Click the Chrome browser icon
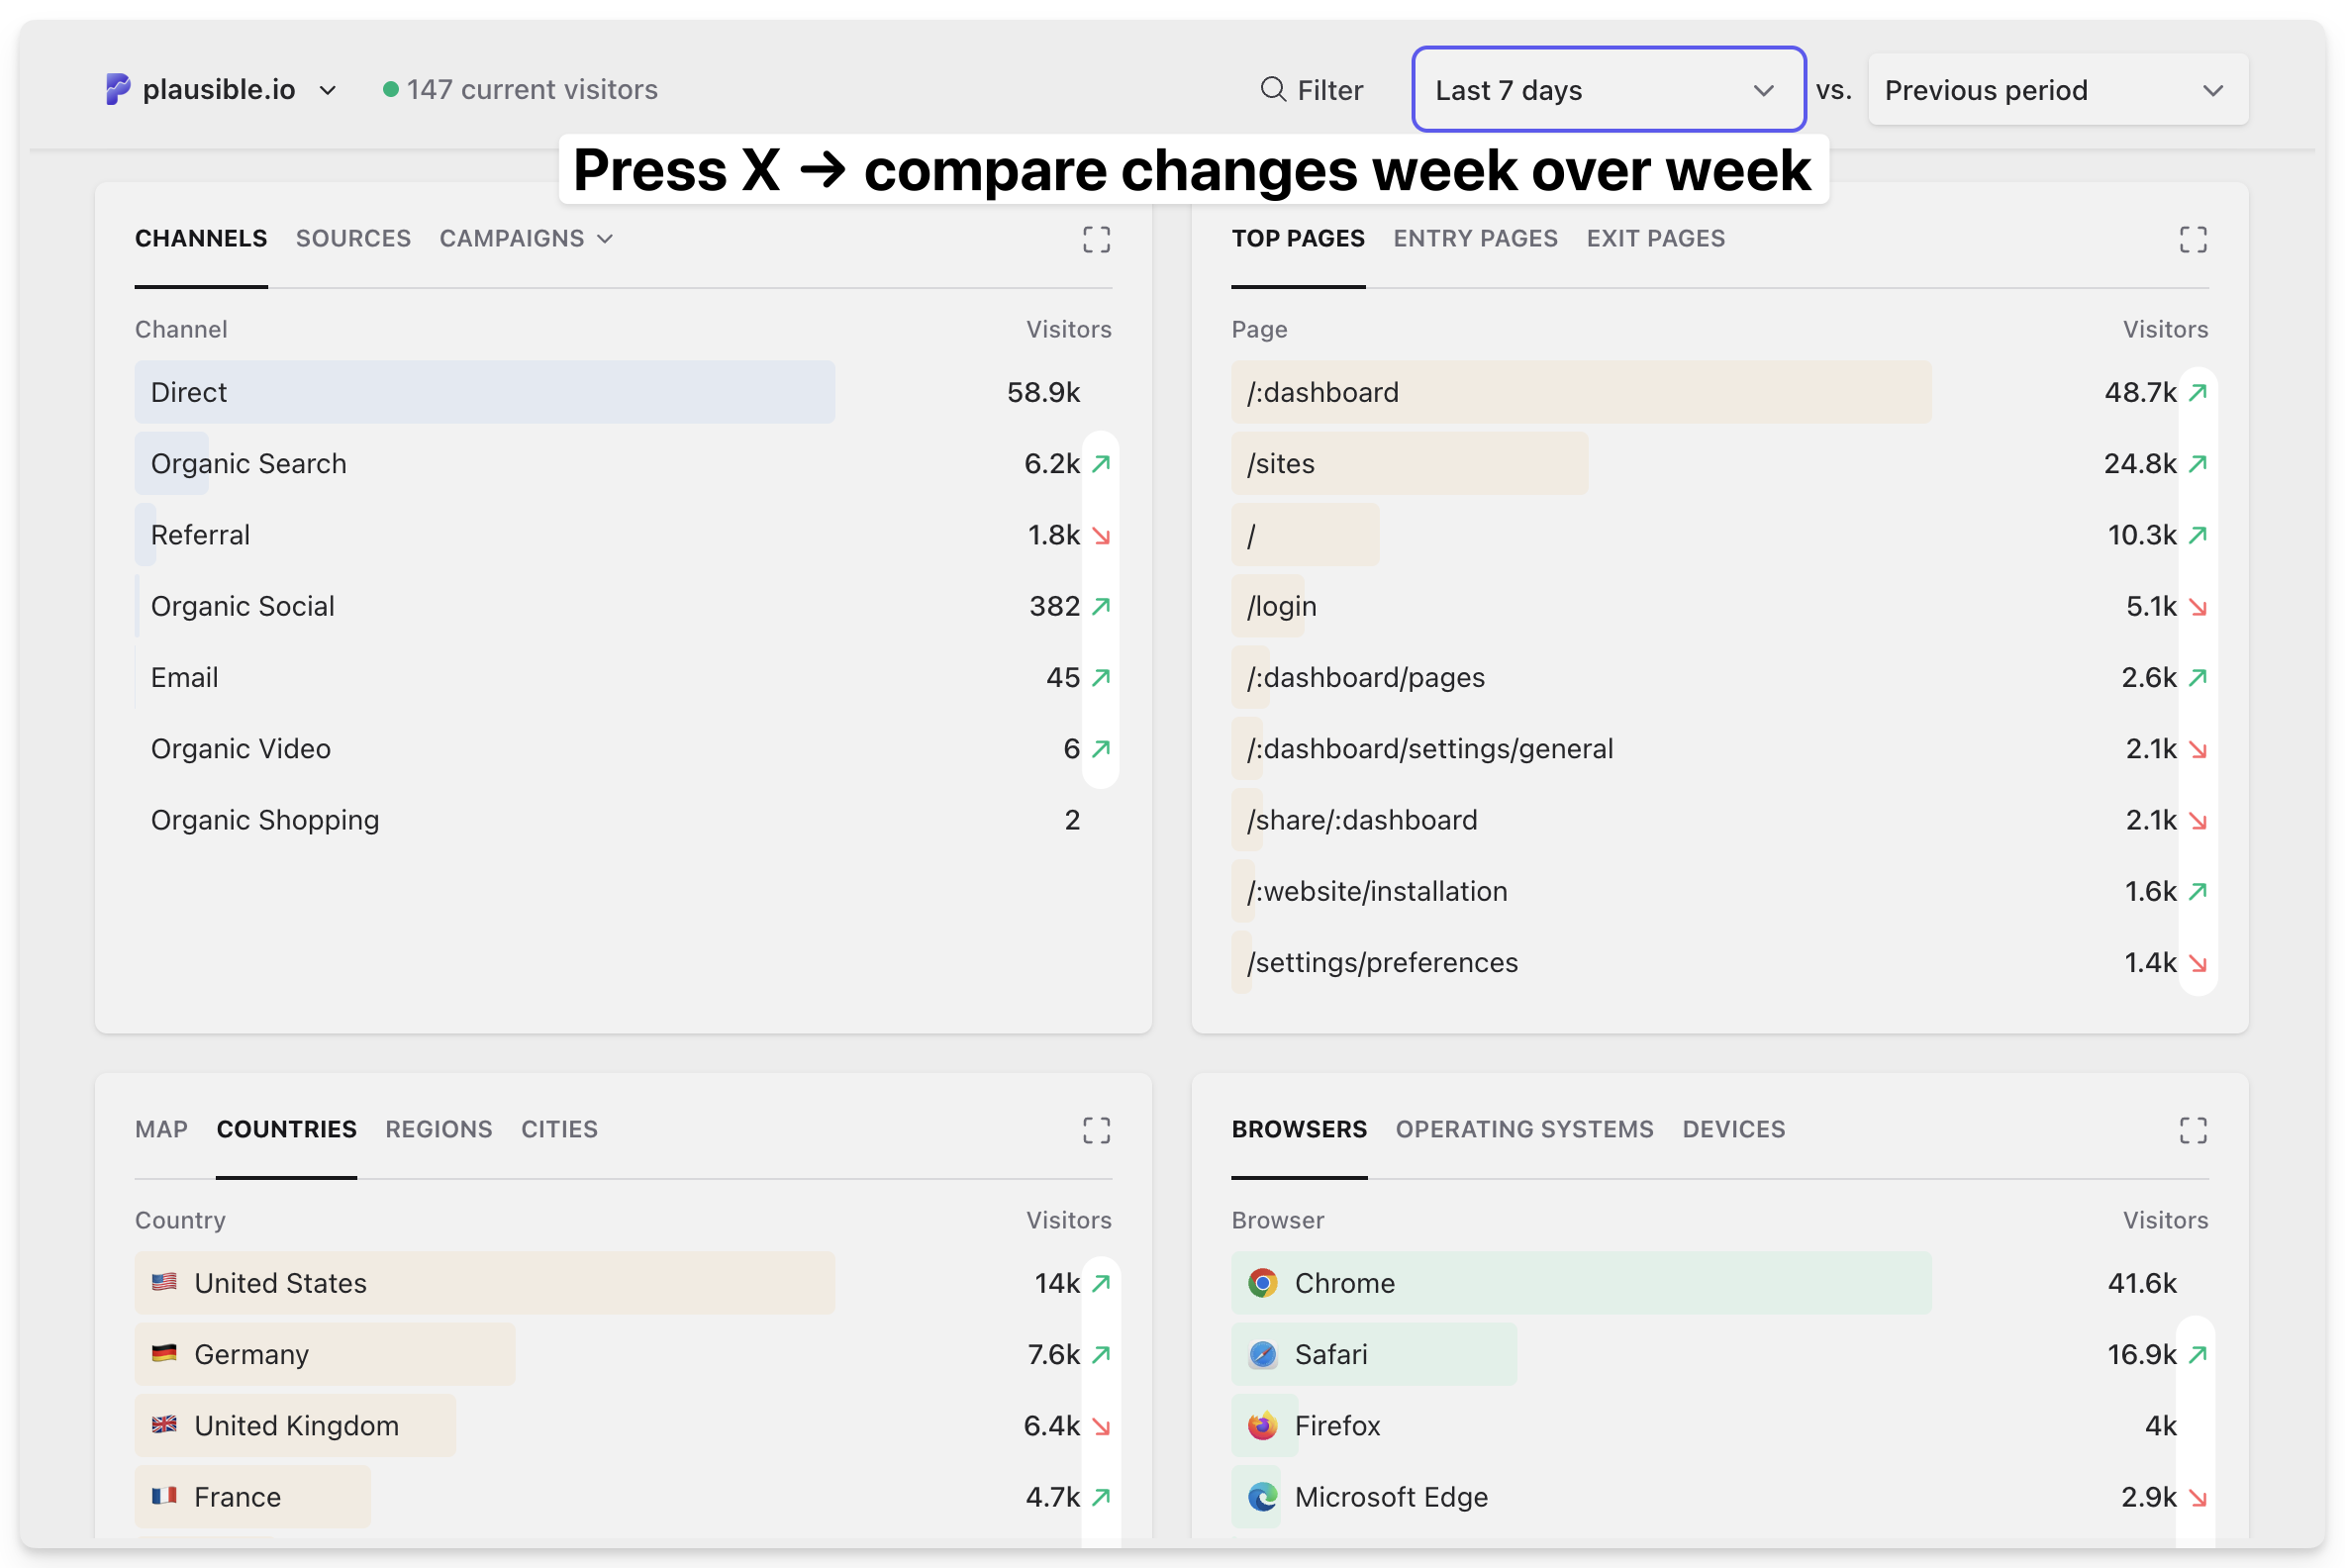 click(x=1262, y=1283)
